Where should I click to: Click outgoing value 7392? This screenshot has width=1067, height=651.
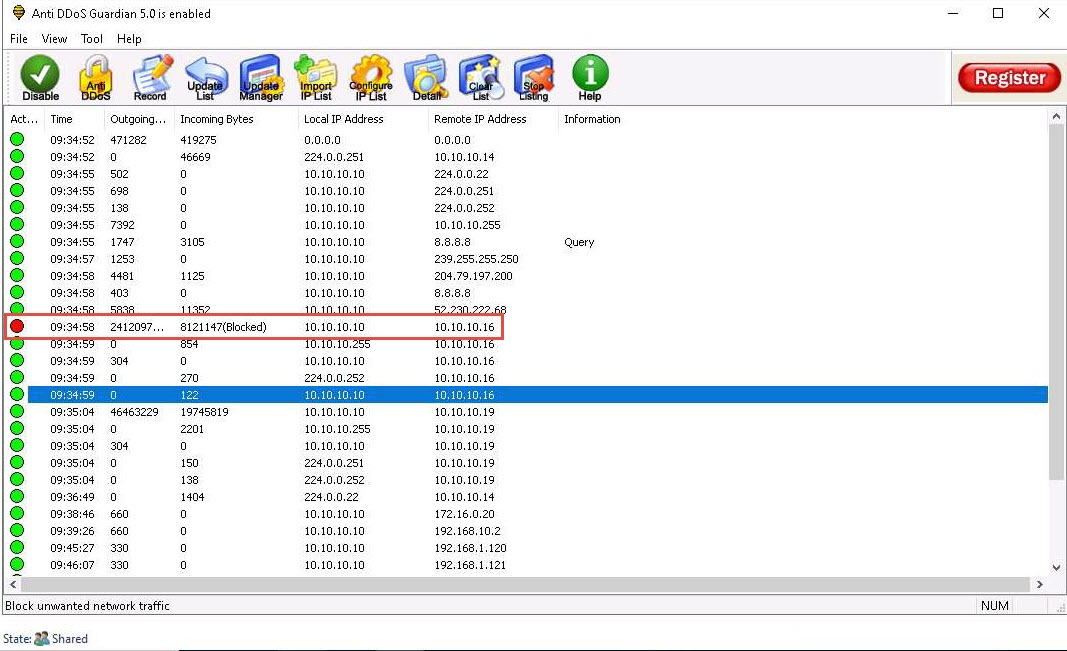coord(122,225)
